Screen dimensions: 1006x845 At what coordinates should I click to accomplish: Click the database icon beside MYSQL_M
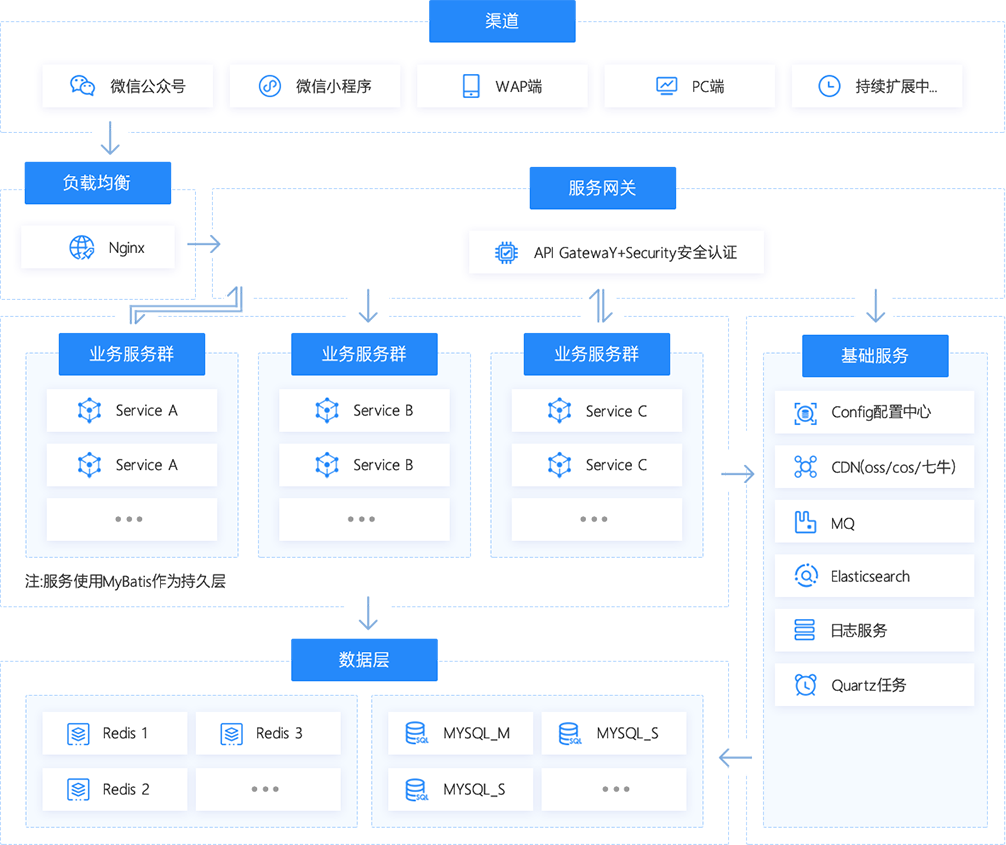click(x=416, y=733)
